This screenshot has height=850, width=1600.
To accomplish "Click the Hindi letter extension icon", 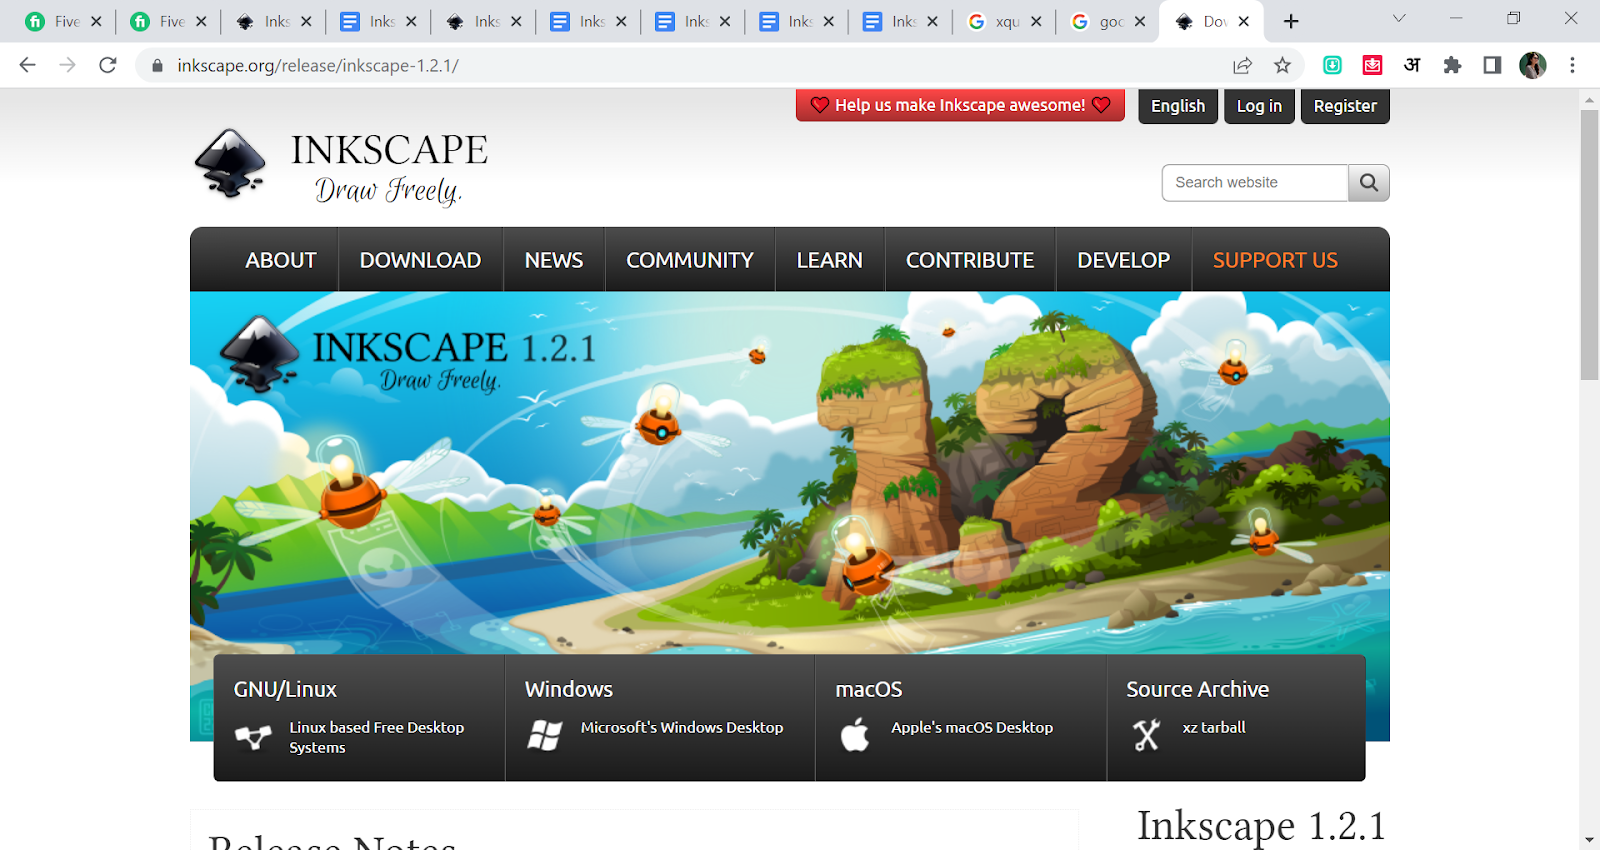I will click(x=1412, y=65).
